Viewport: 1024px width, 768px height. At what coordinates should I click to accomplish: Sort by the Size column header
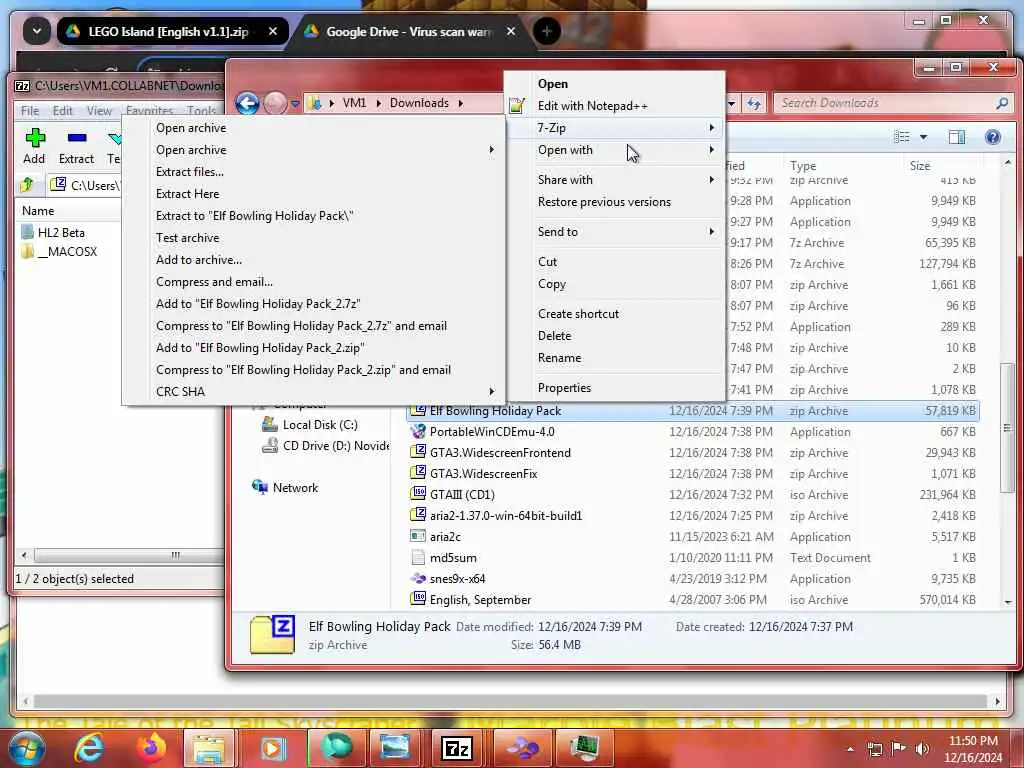942,166
